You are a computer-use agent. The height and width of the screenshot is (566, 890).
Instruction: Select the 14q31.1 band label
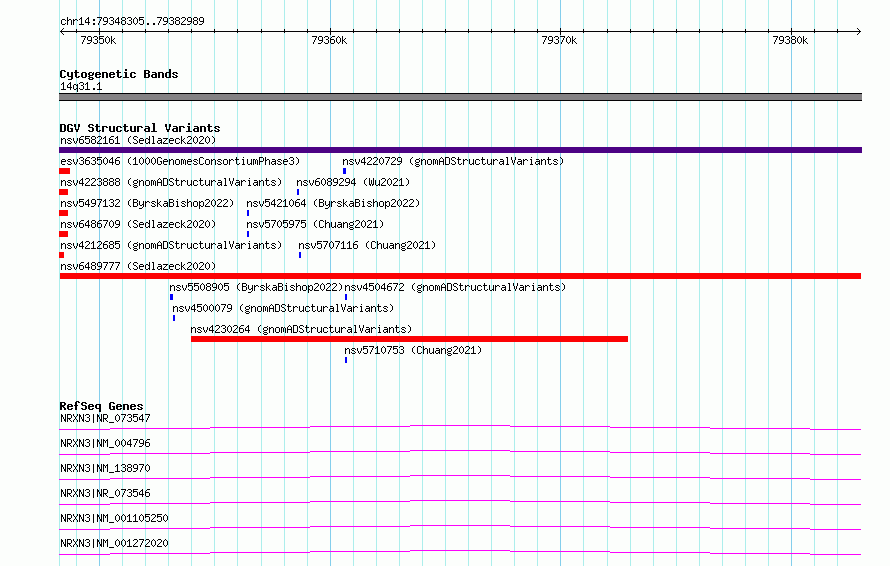coord(81,86)
